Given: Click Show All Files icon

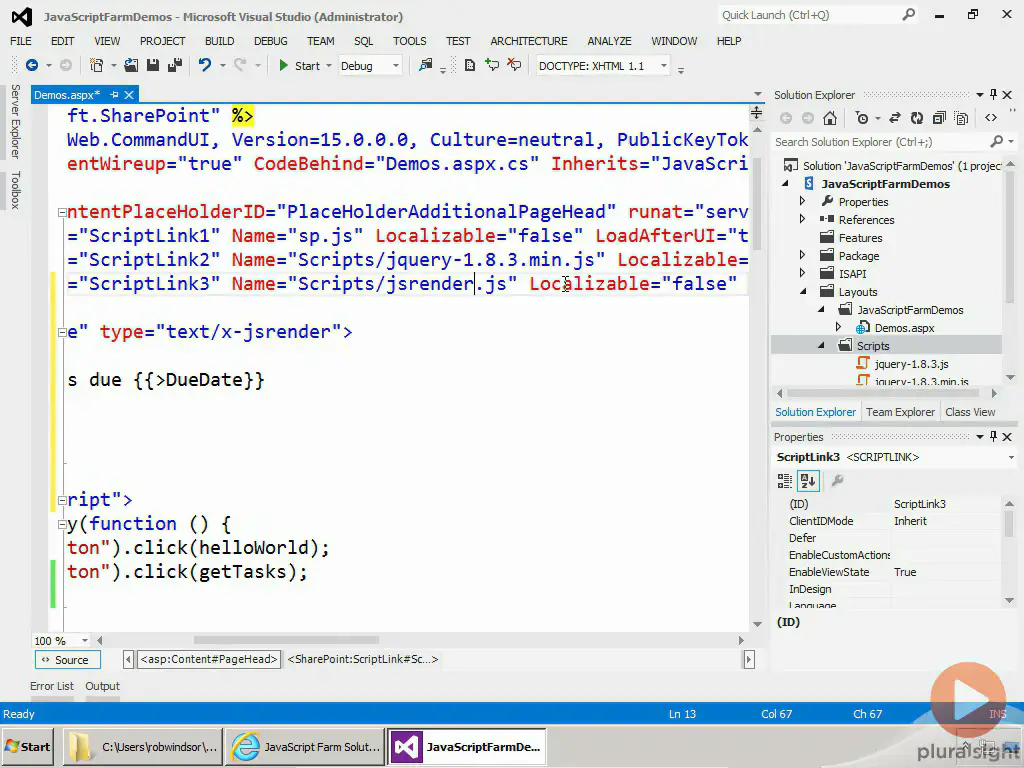Looking at the screenshot, I should (x=961, y=118).
